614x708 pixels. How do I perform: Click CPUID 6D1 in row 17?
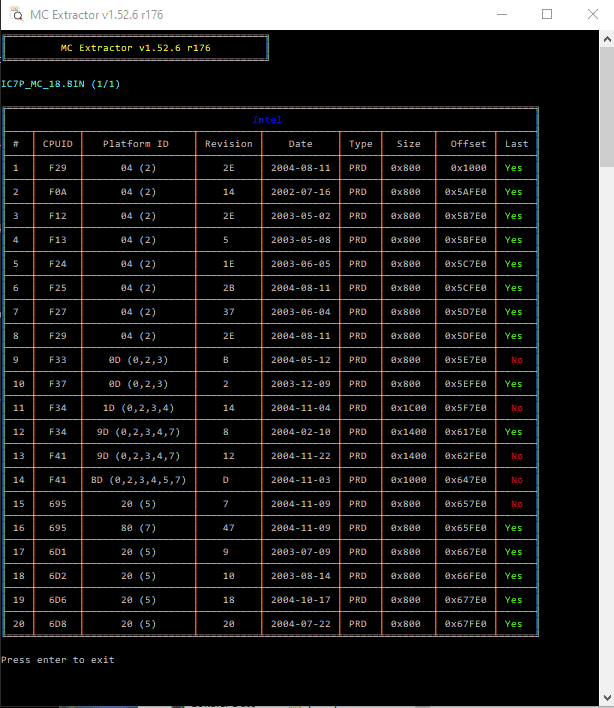coord(57,552)
